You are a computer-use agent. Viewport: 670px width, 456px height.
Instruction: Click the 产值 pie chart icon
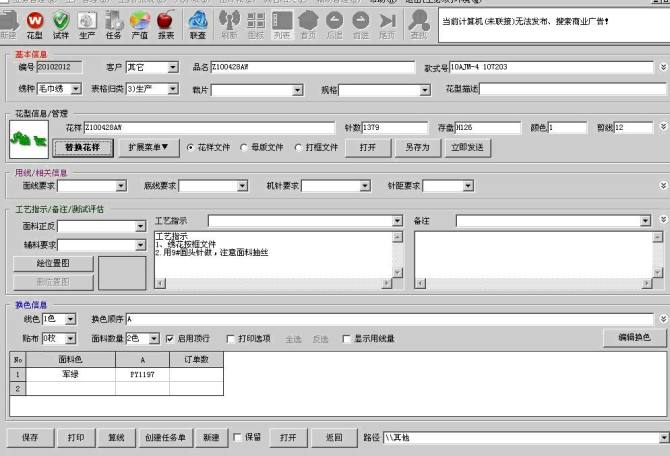[x=140, y=22]
